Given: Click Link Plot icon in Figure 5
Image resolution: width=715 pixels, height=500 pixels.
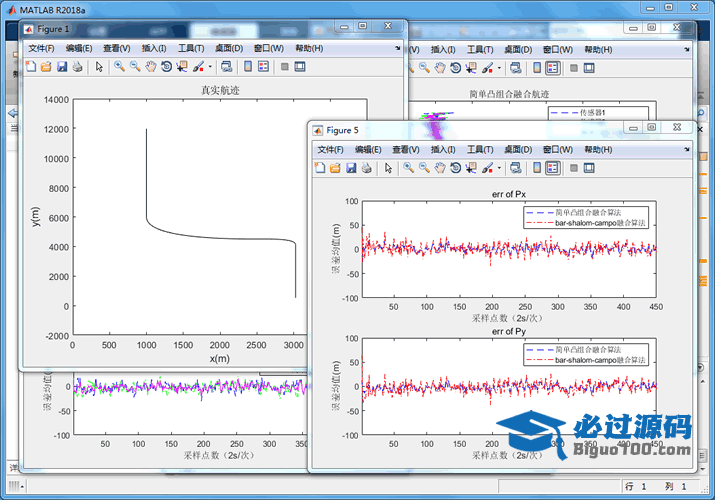Looking at the screenshot, I should point(516,168).
